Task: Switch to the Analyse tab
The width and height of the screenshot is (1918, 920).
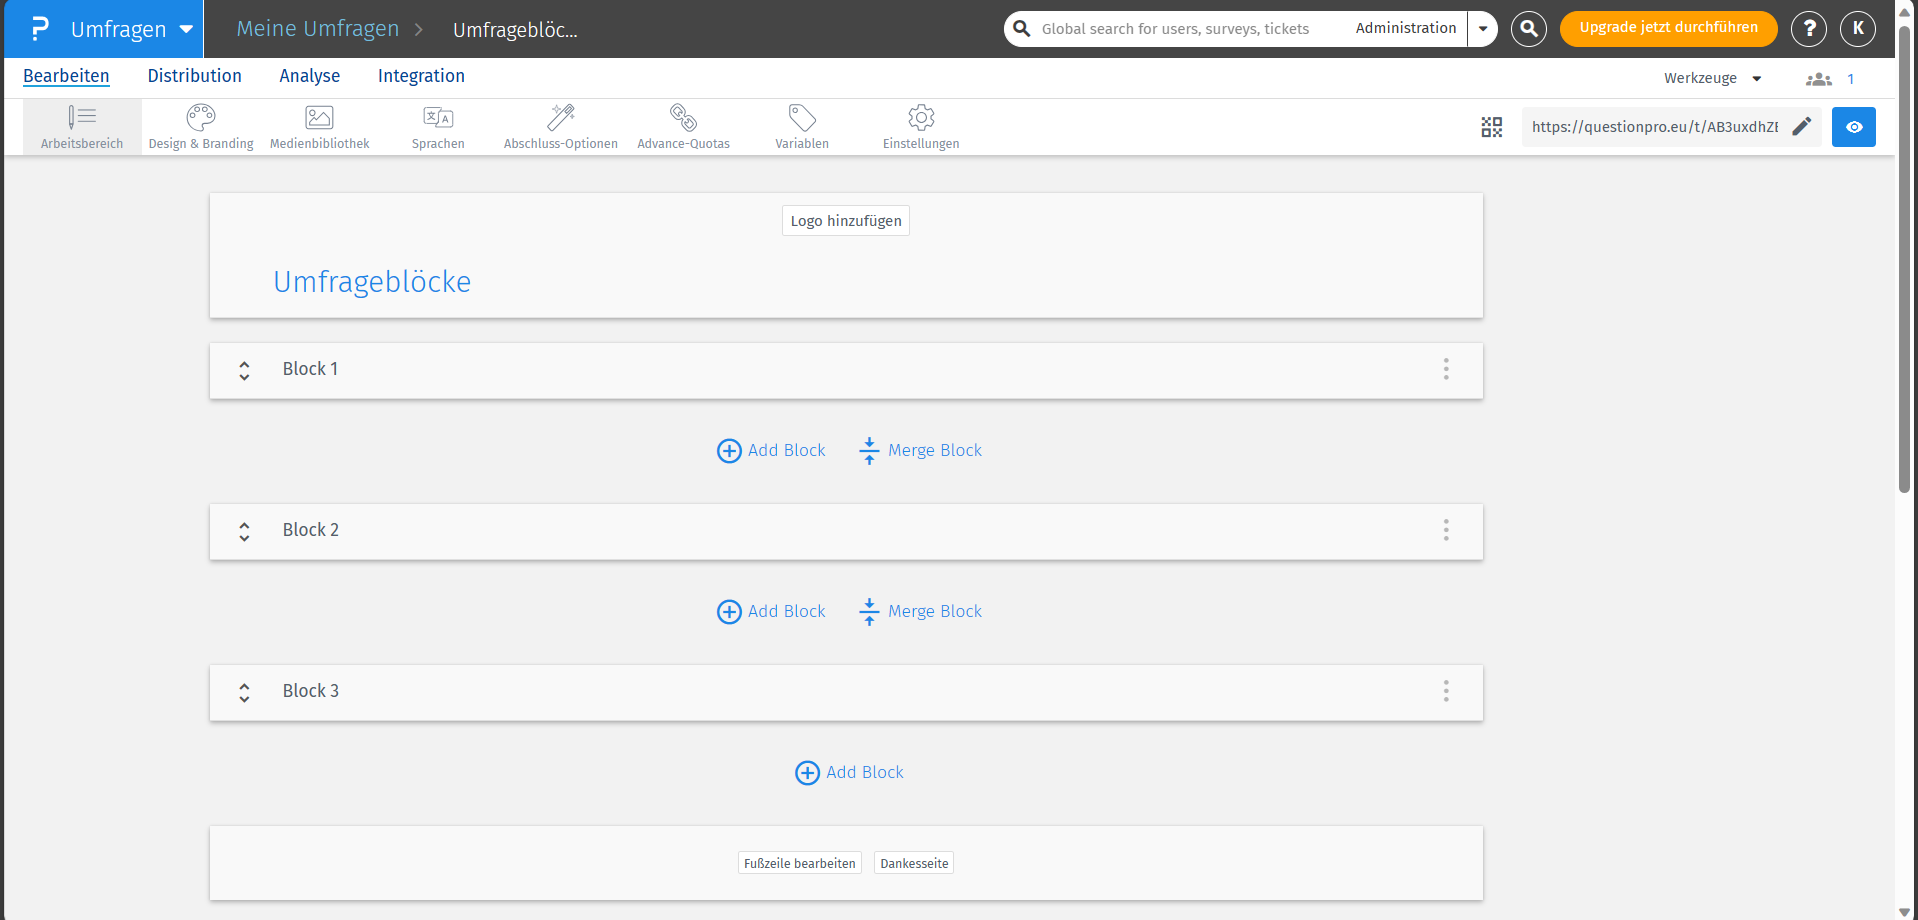Action: pos(309,76)
